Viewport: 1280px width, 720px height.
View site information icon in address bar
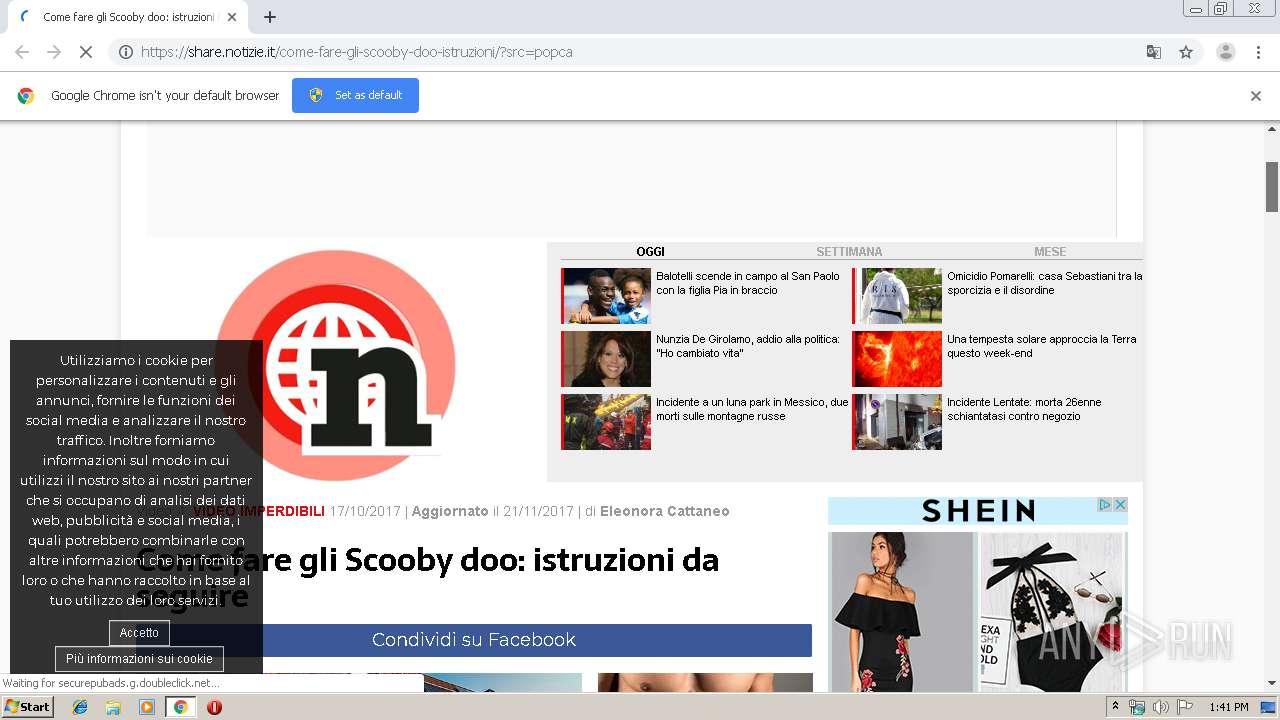tap(126, 52)
